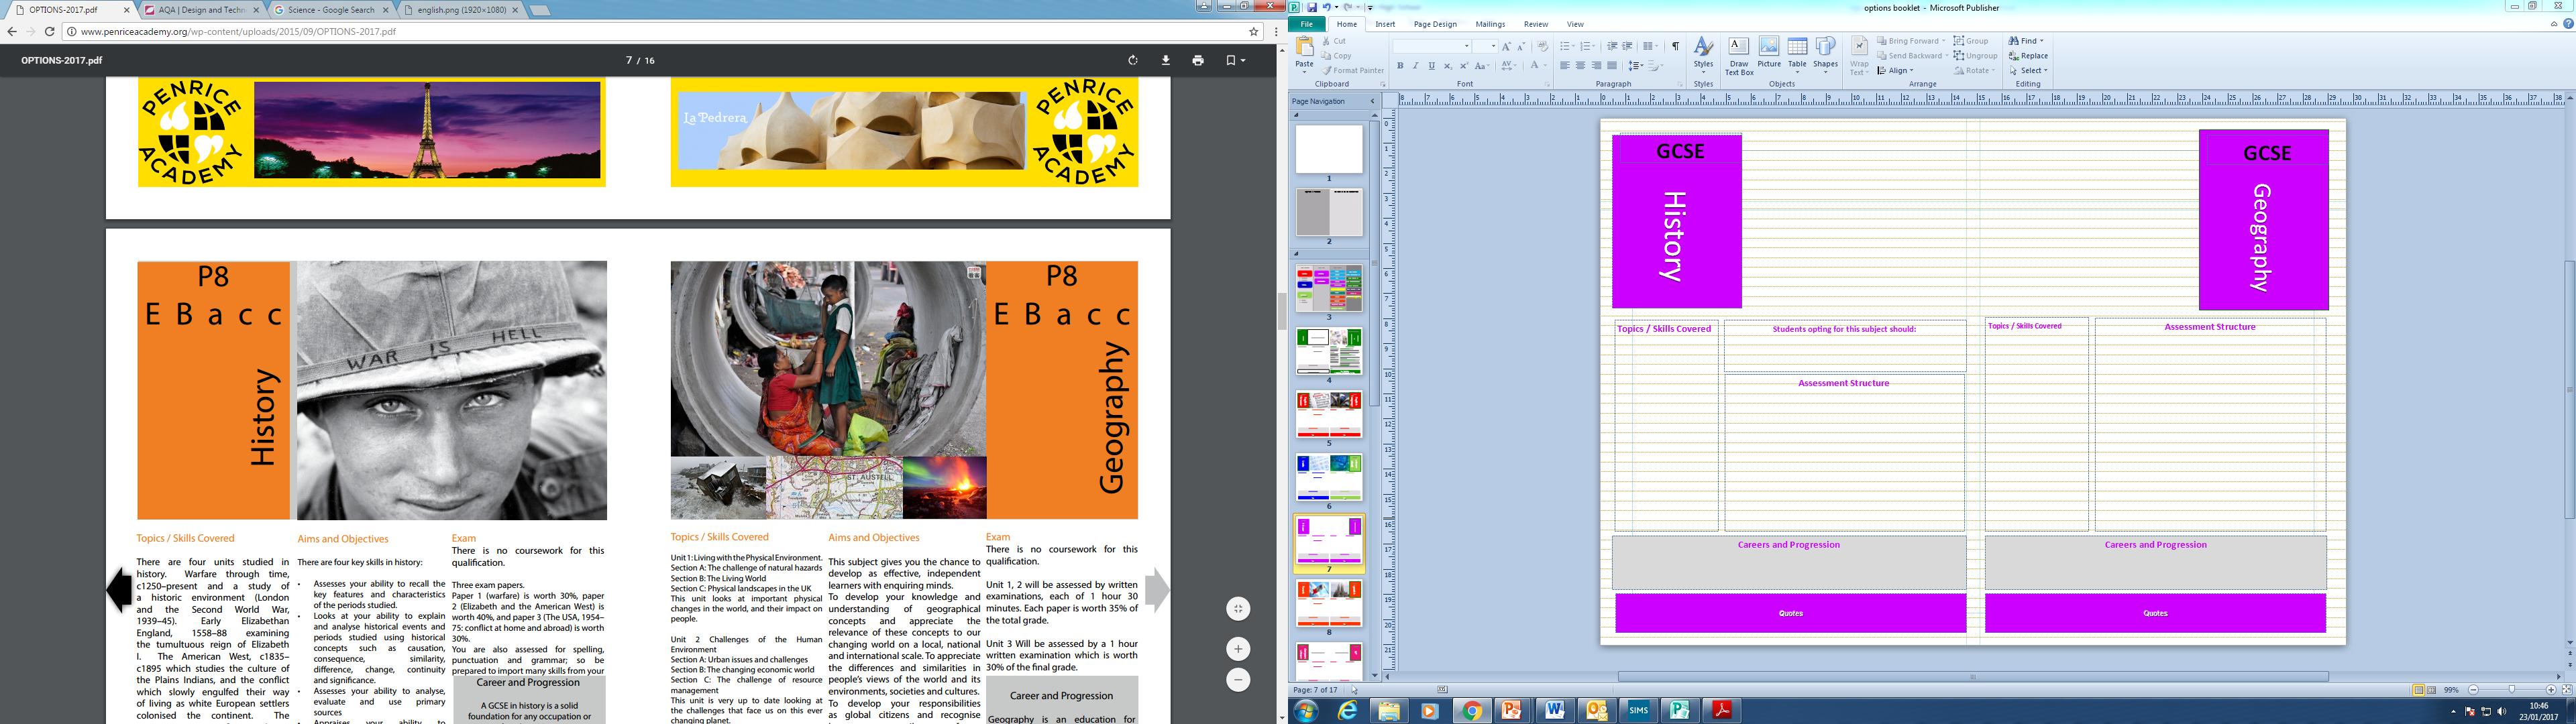
Task: Rotate the PDF clockwise in viewer toolbar
Action: coord(1132,60)
